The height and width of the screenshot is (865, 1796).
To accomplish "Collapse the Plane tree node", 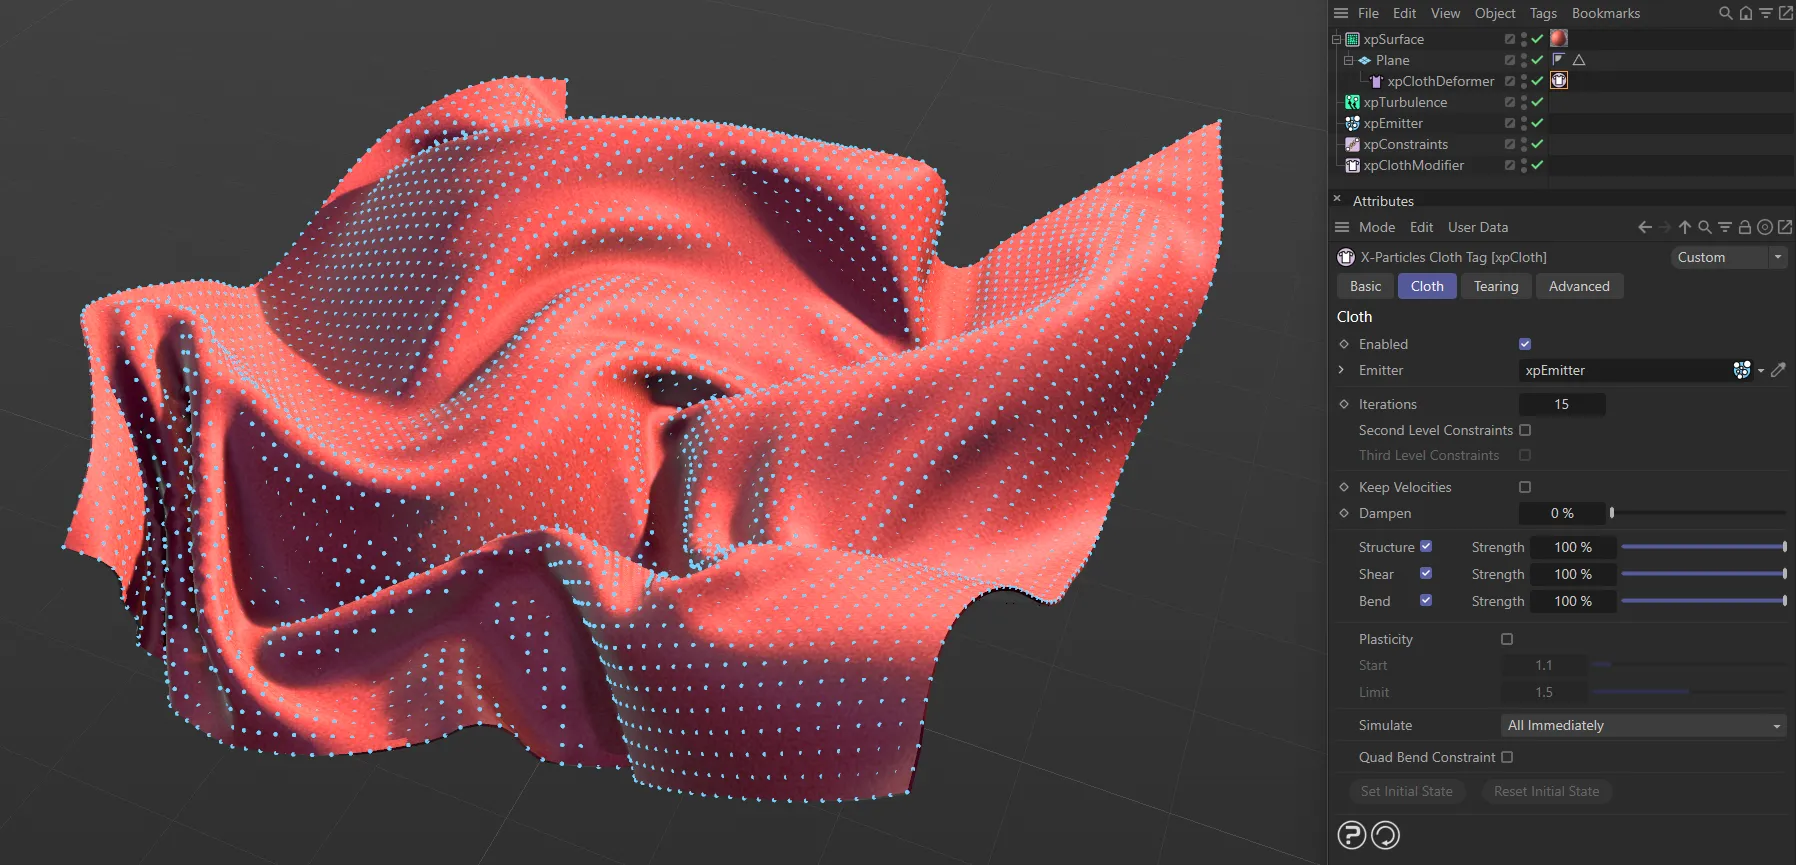I will [1348, 60].
